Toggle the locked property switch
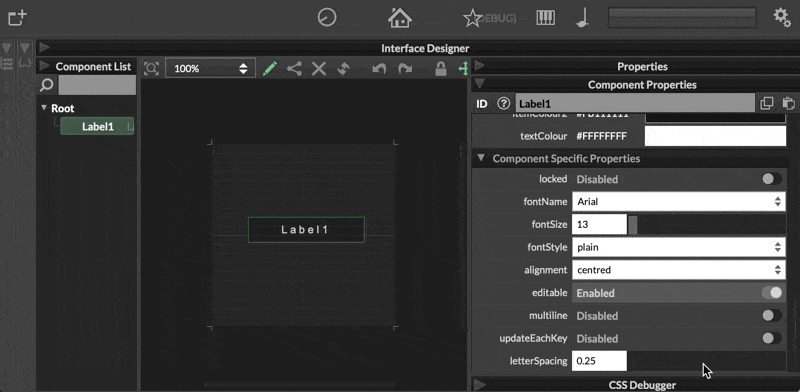The image size is (800, 392). pos(771,179)
